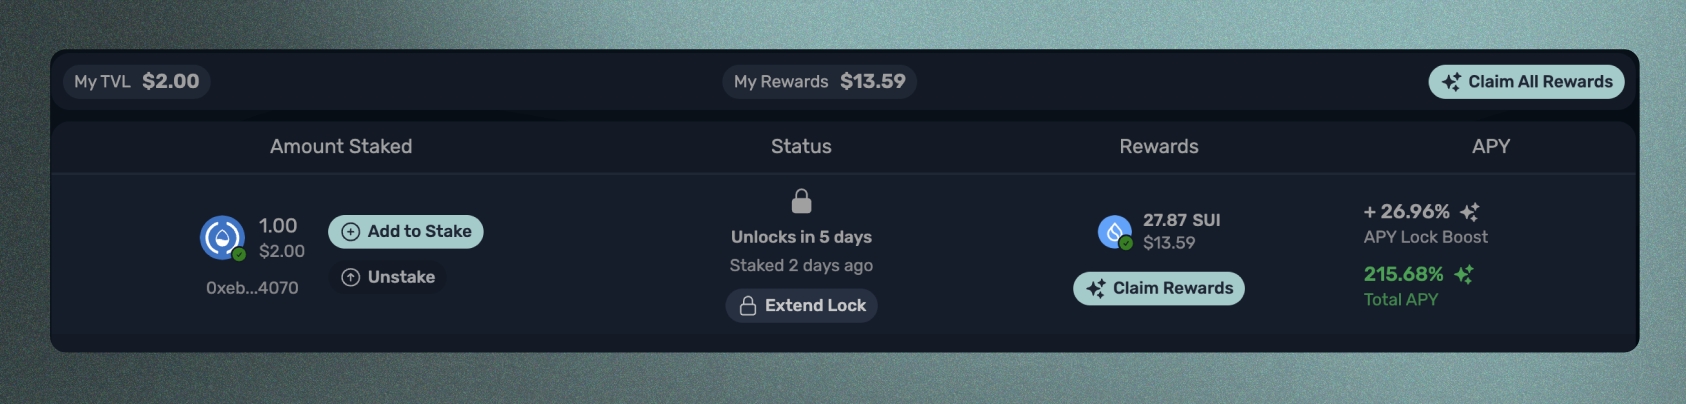Click the My TVL $2.00 badge
Image resolution: width=1686 pixels, height=404 pixels.
[x=136, y=81]
